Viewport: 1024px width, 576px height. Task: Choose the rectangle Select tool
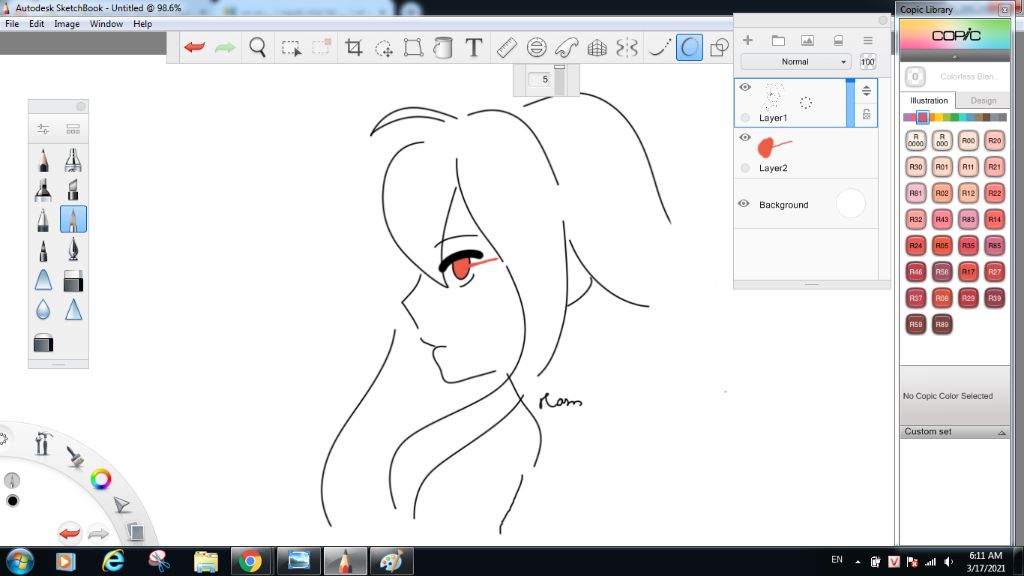[291, 48]
